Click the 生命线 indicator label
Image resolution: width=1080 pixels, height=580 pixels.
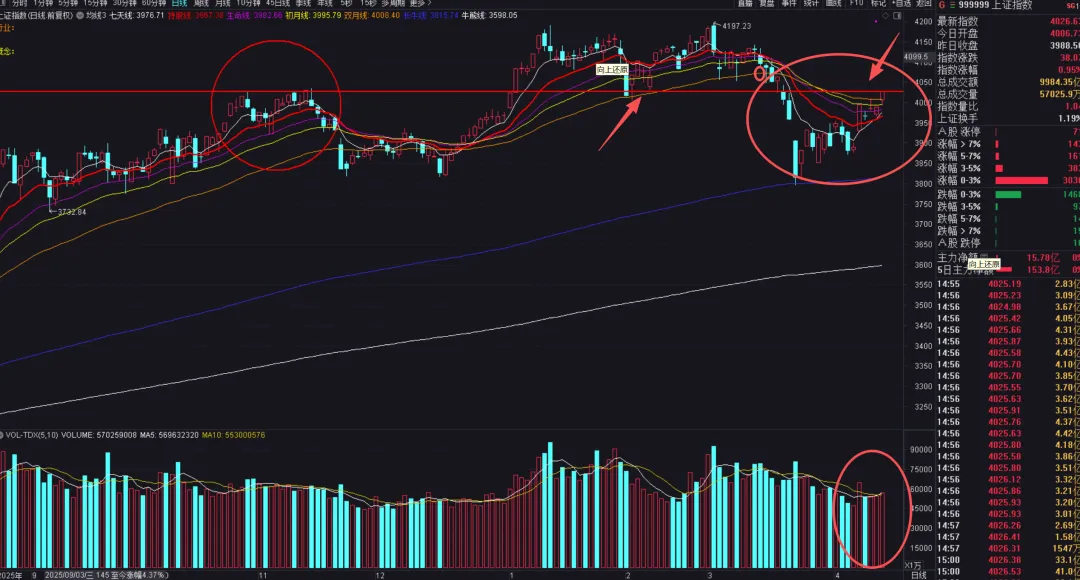pyautogui.click(x=254, y=15)
